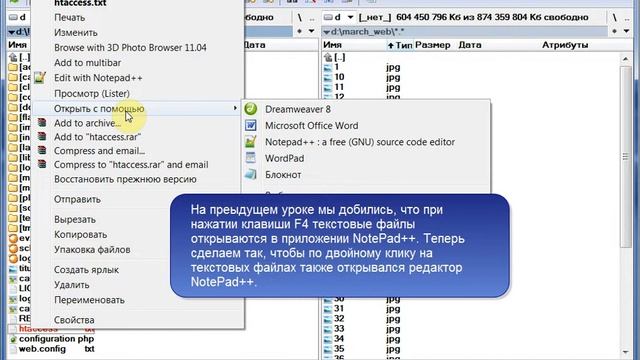The image size is (640, 360).
Task: Click the left panel drive d icon
Action: (13, 17)
